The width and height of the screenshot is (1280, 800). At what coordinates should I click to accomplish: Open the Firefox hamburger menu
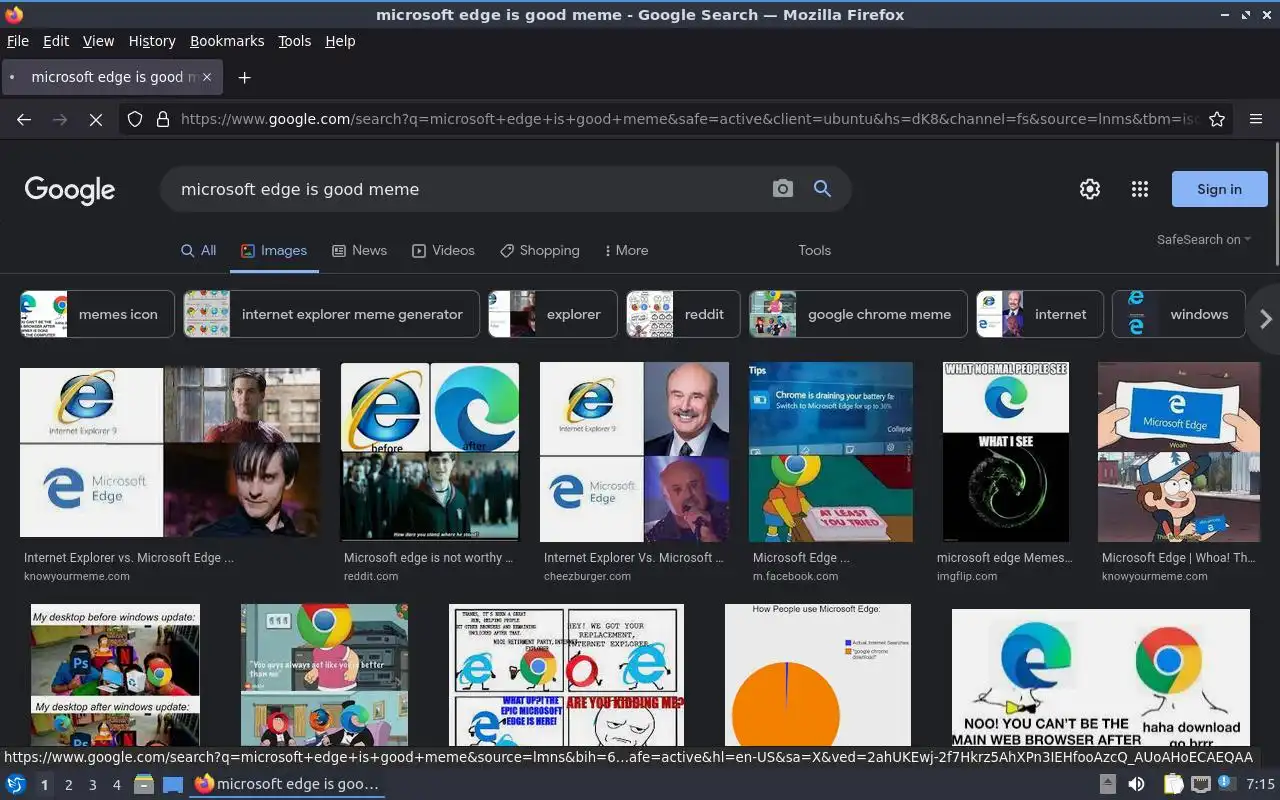pyautogui.click(x=1256, y=119)
